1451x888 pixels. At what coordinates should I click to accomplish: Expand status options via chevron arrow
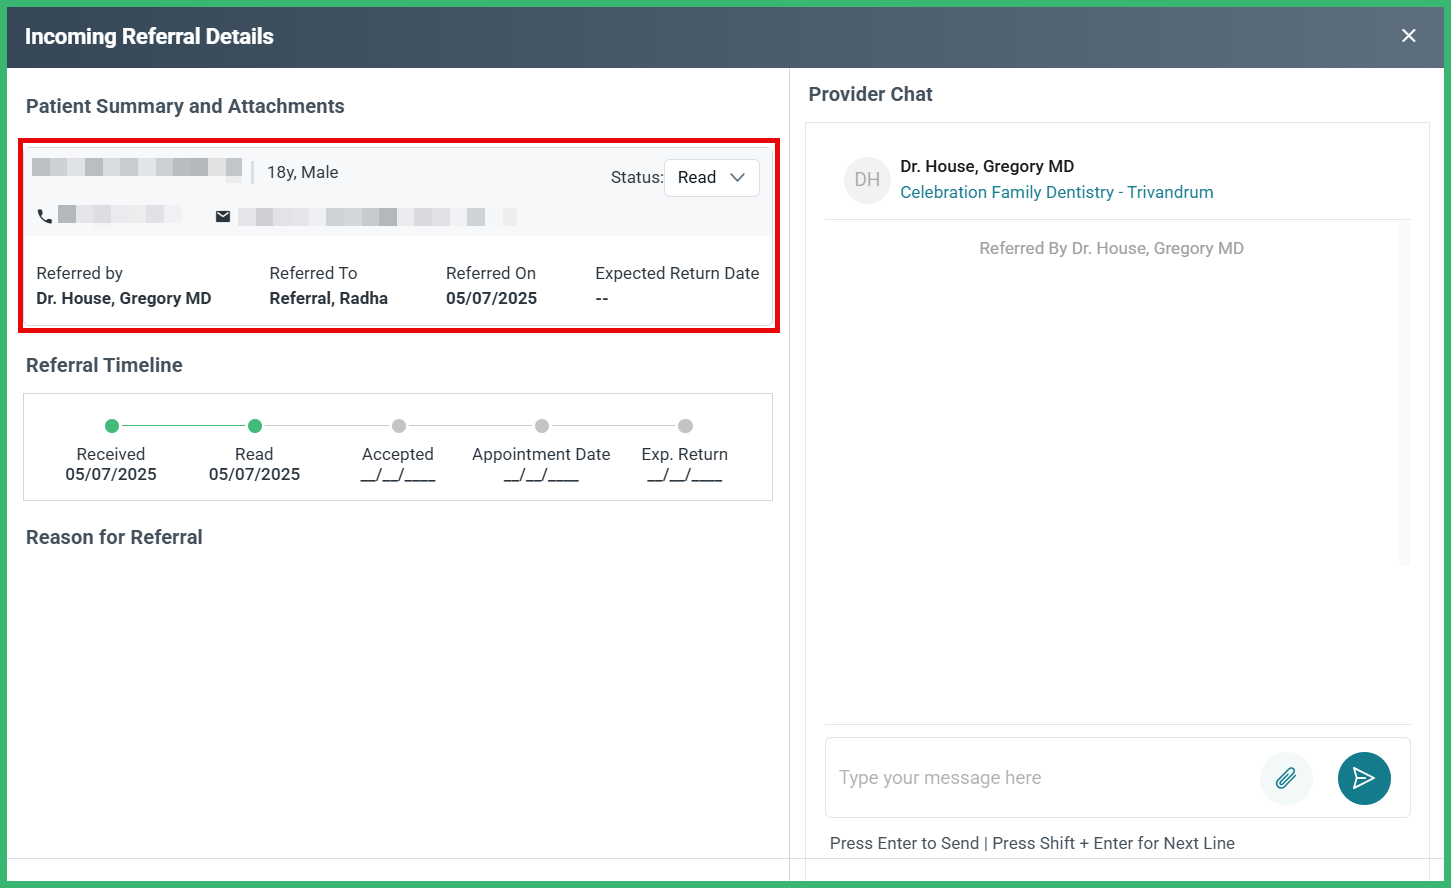point(738,178)
